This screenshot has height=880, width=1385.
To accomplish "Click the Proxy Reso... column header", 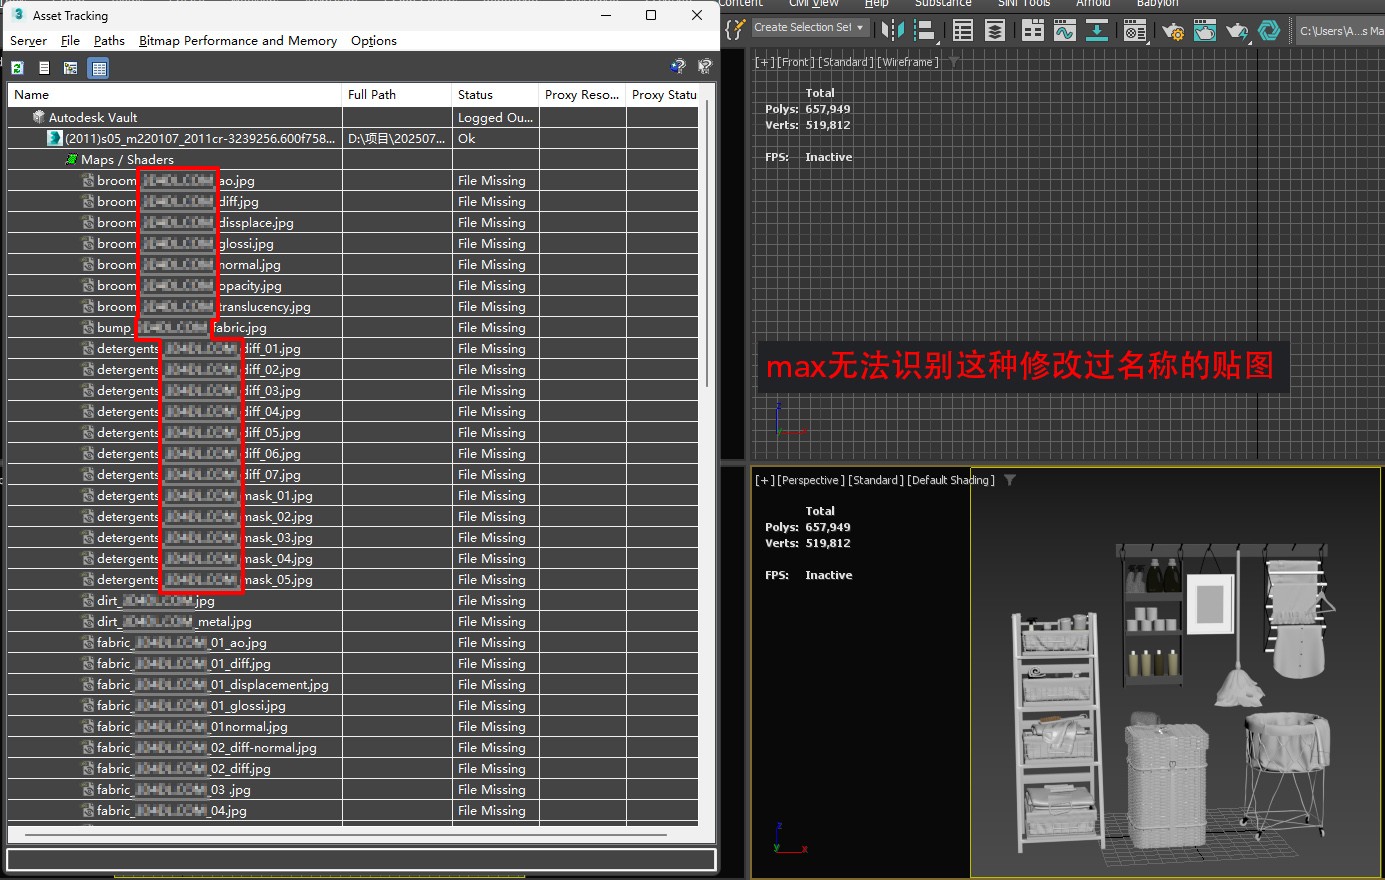I will [582, 94].
